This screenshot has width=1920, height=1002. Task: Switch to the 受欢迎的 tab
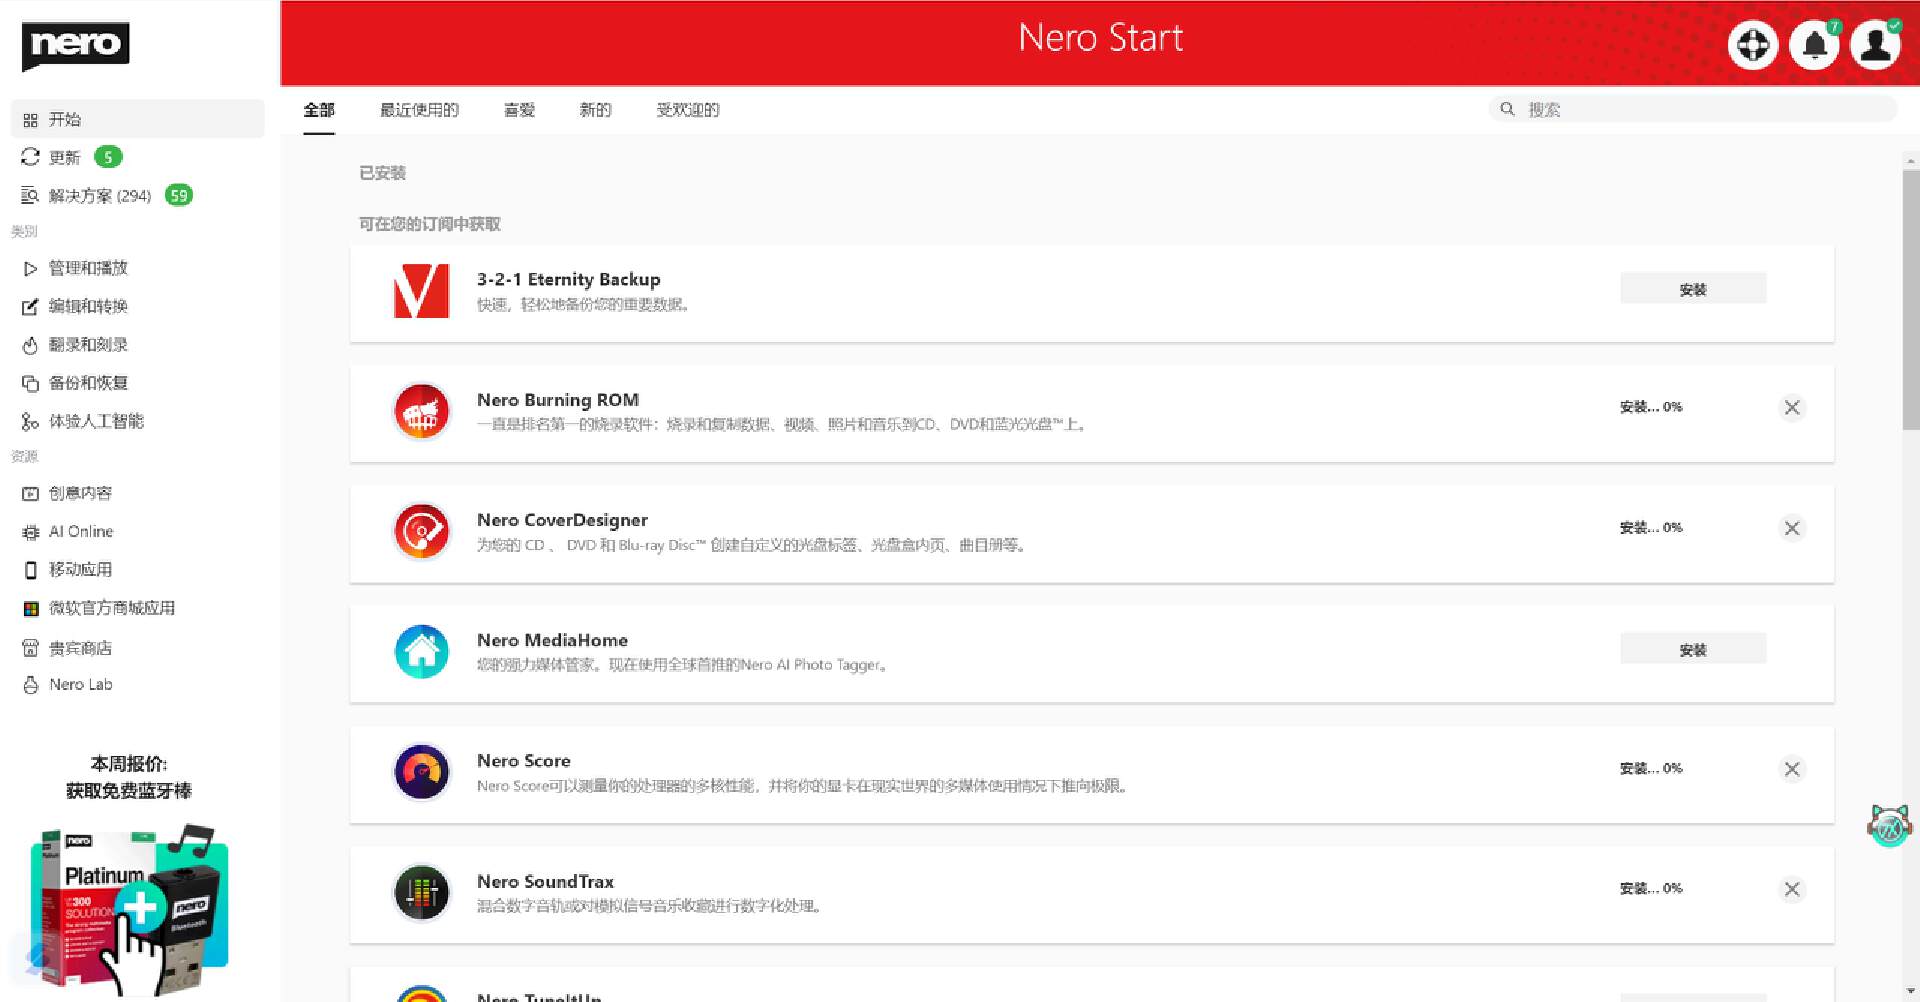(x=688, y=110)
